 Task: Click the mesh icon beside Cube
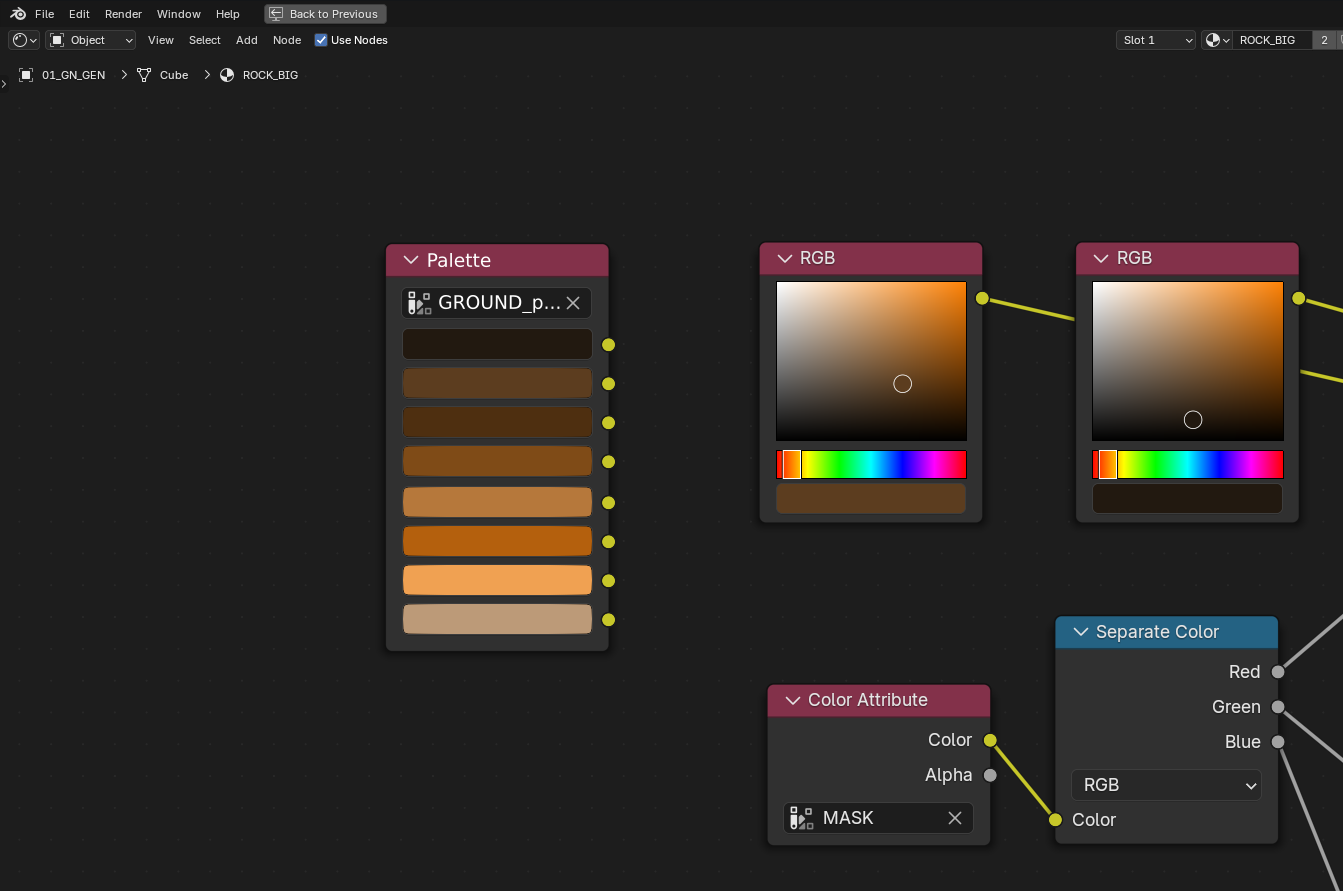(x=144, y=75)
